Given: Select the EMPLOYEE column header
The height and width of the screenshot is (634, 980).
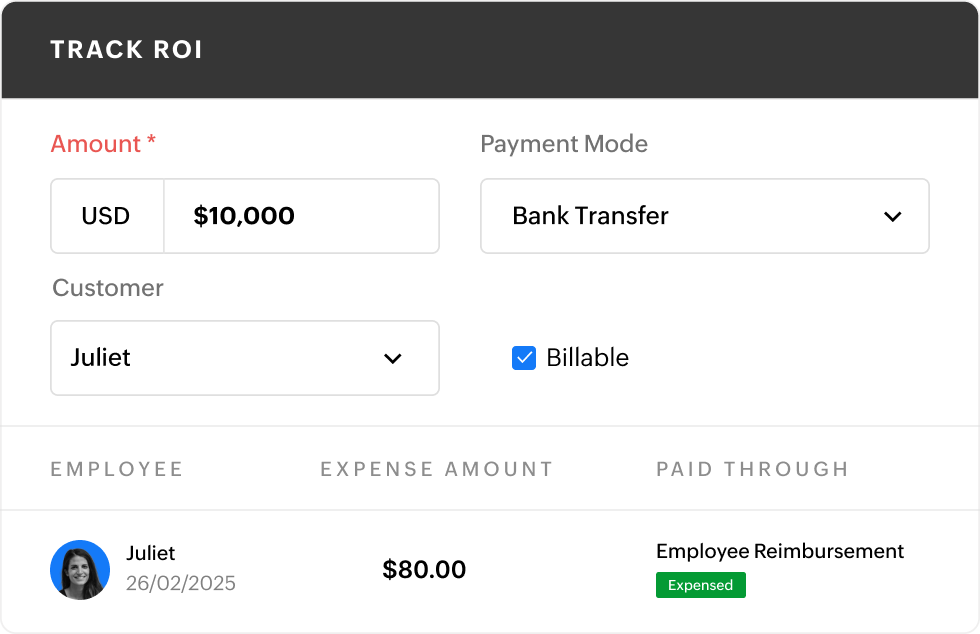Looking at the screenshot, I should pyautogui.click(x=117, y=468).
